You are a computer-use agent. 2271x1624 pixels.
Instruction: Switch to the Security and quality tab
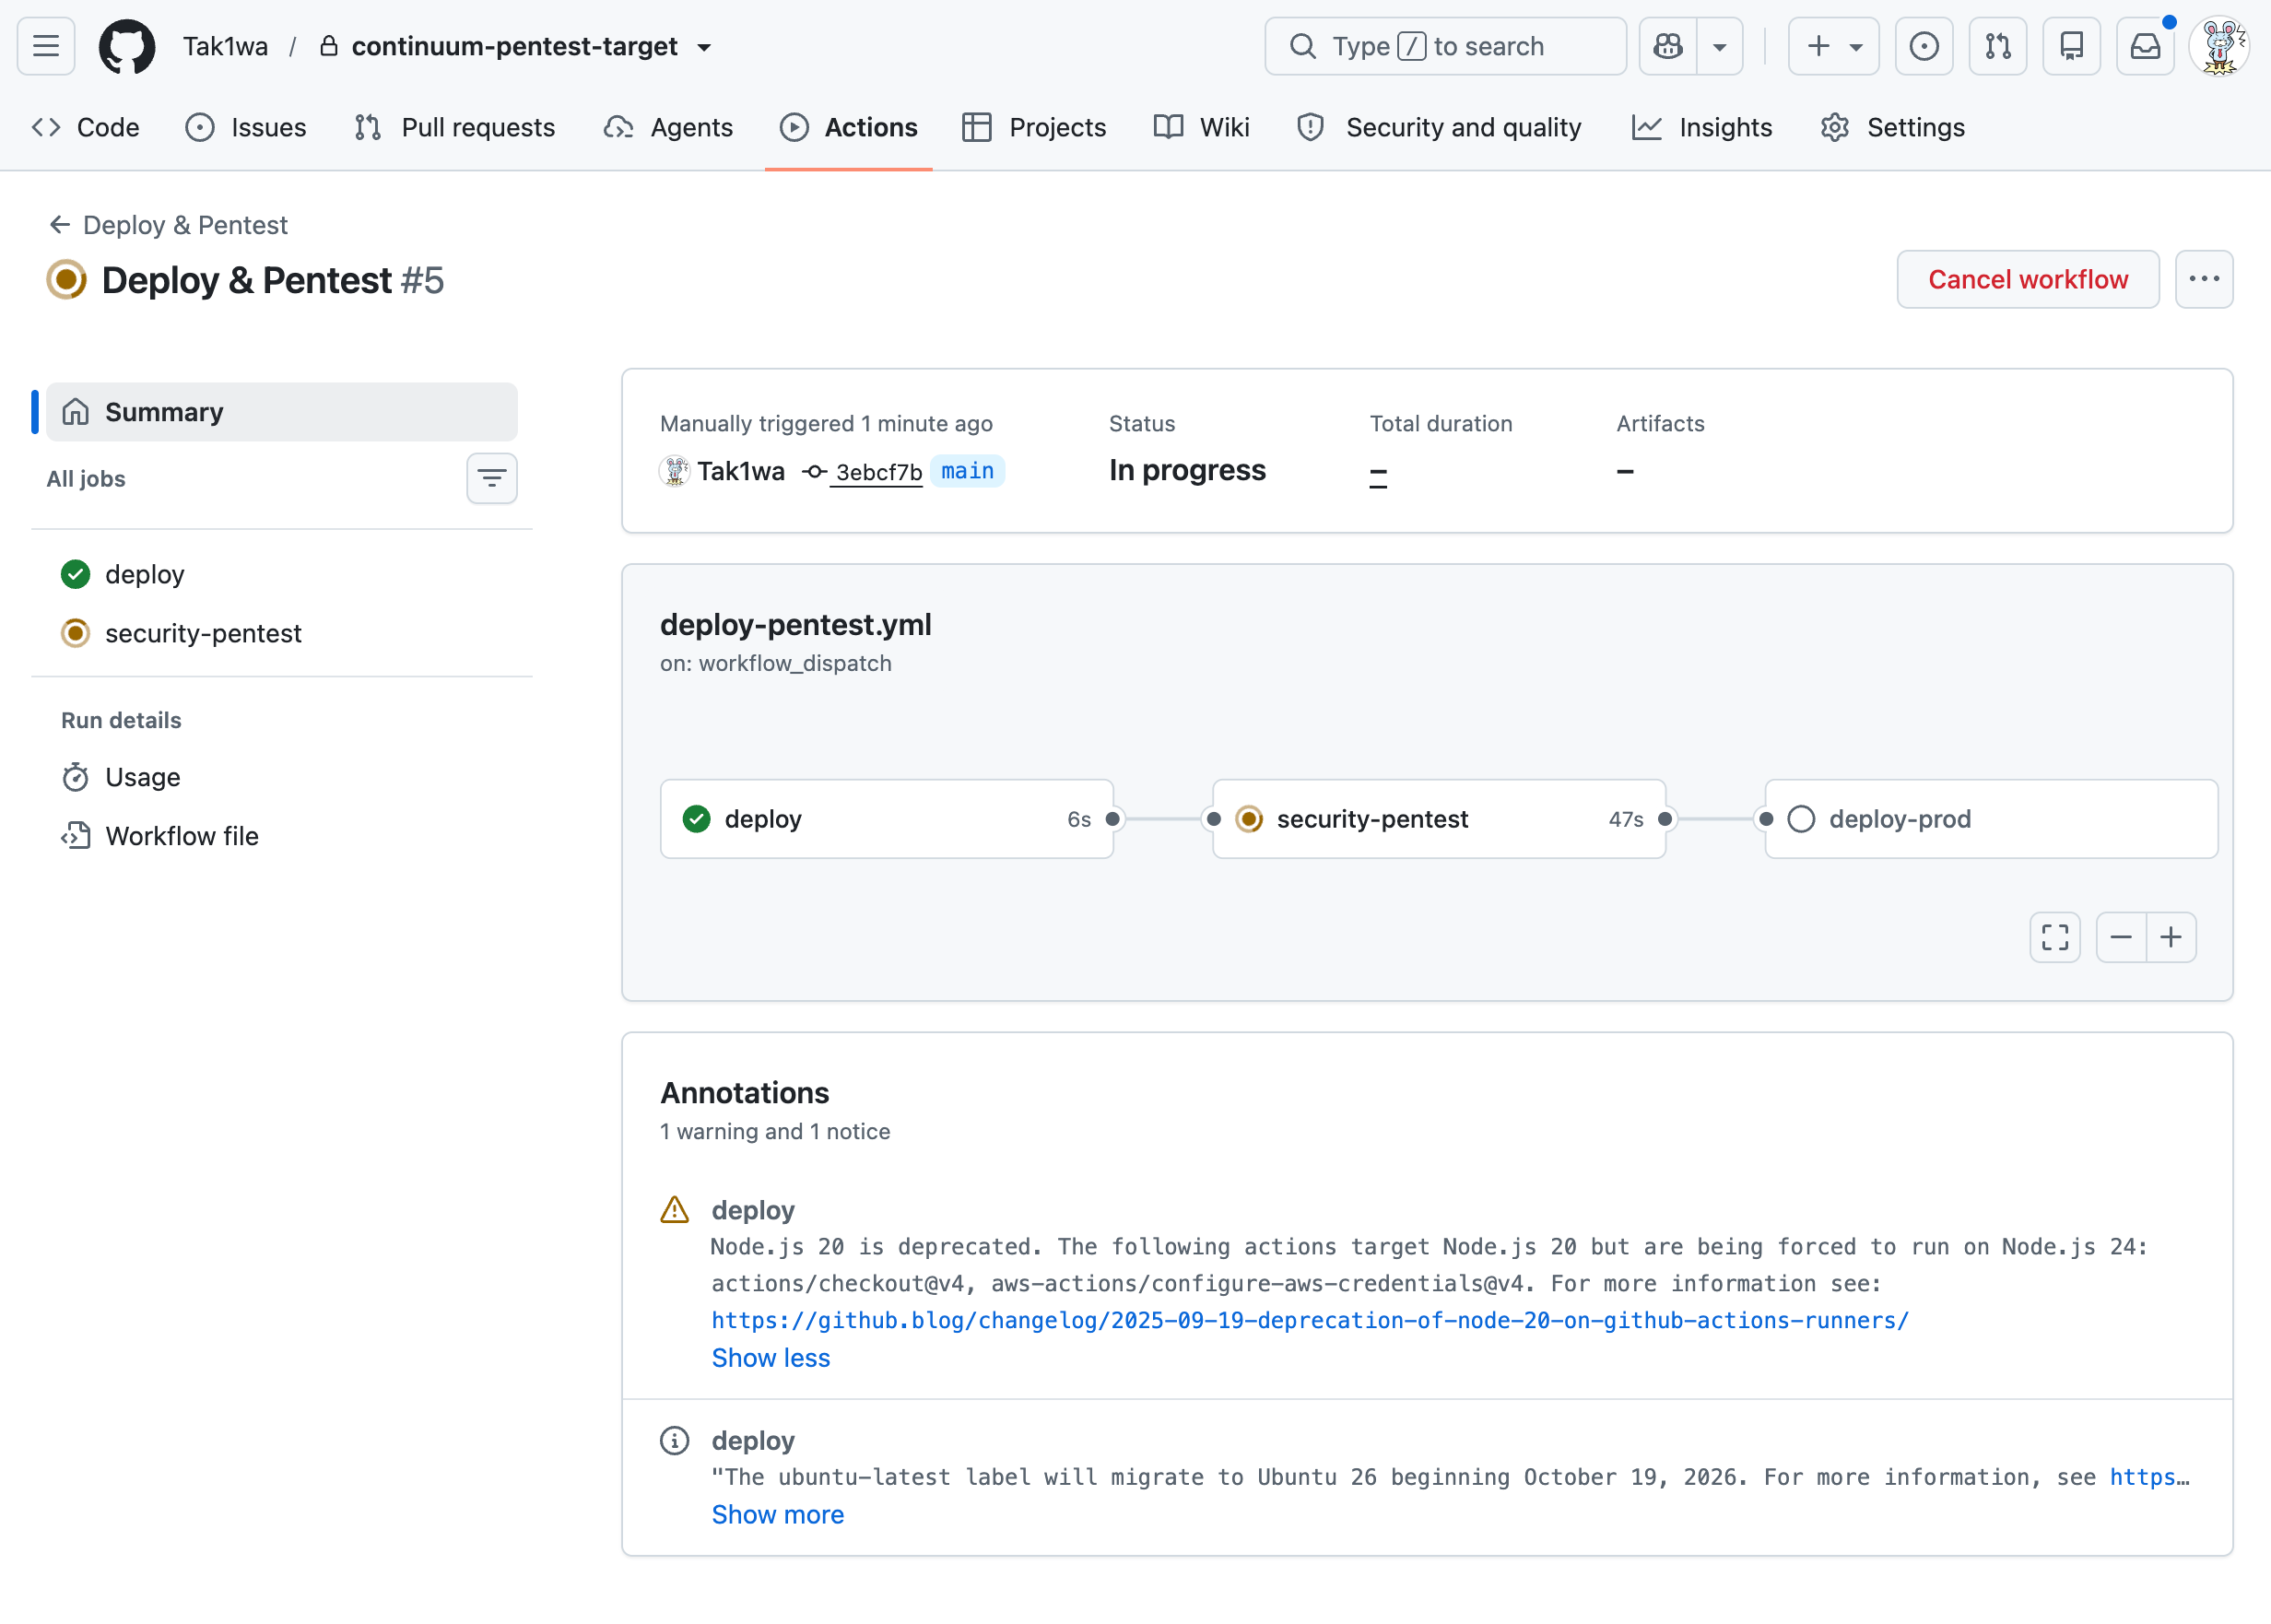point(1440,127)
